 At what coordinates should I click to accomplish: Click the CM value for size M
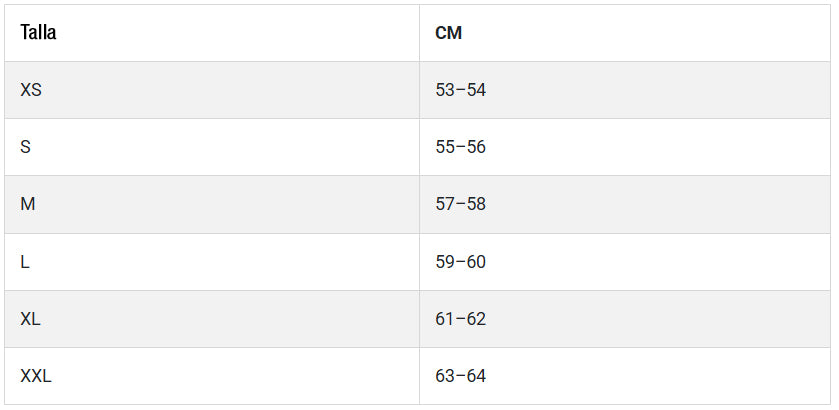pos(460,204)
